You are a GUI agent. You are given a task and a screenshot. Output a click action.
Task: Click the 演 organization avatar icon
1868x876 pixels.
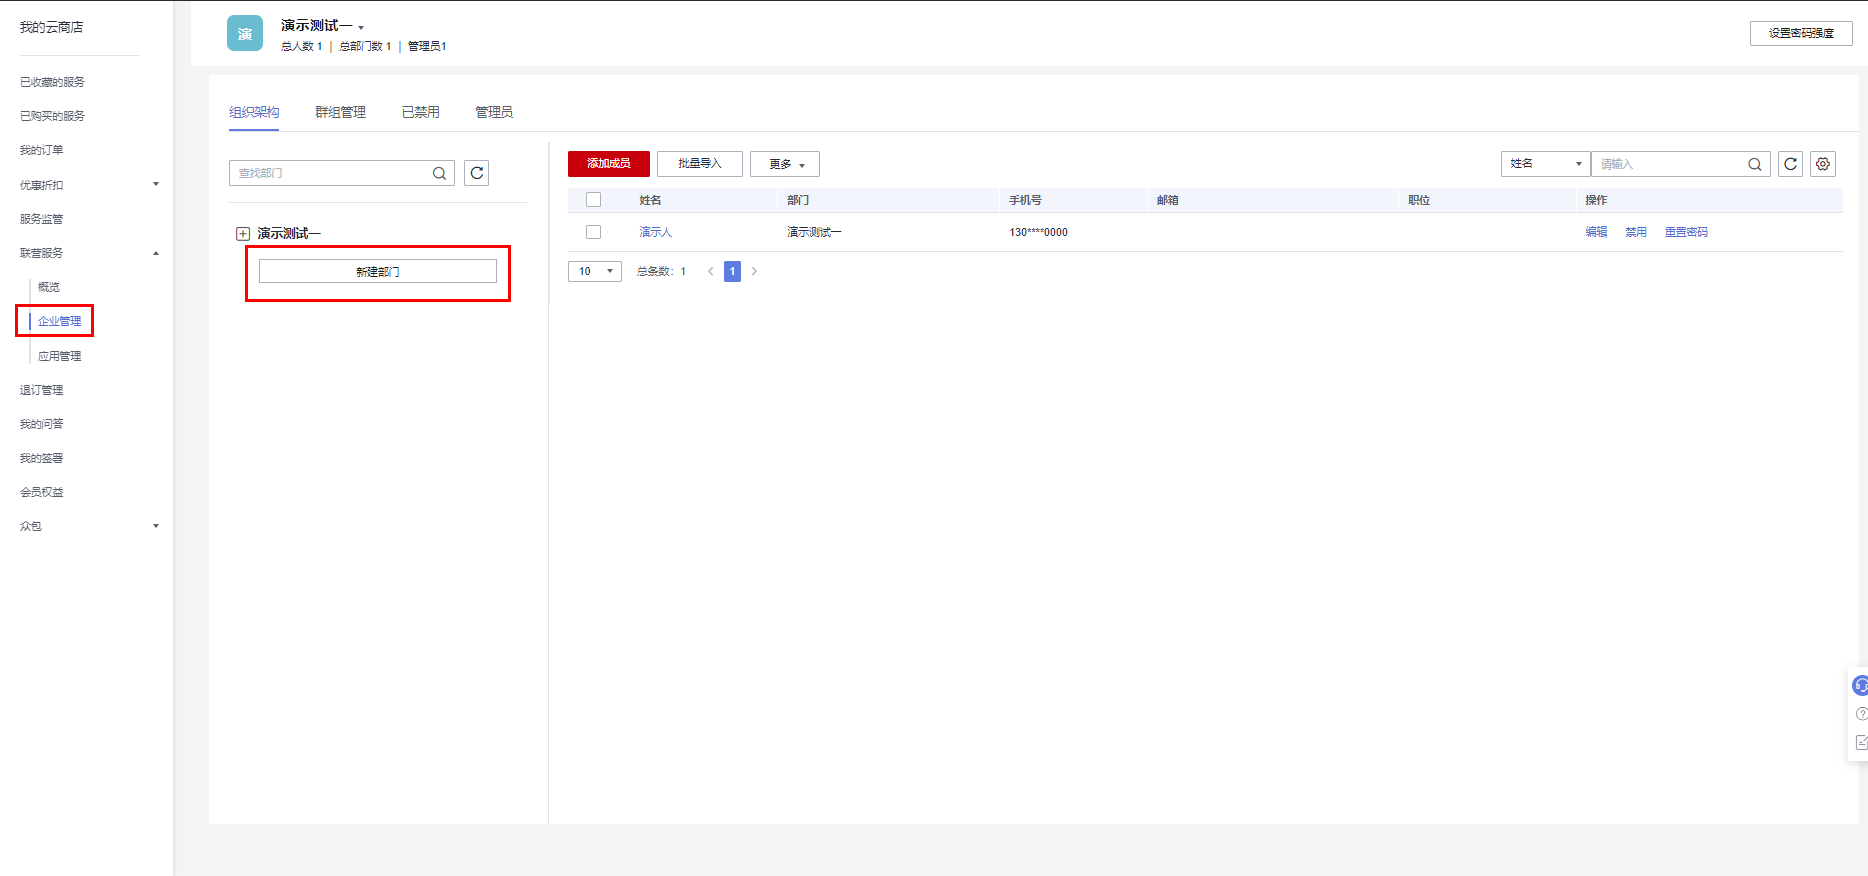pos(245,34)
